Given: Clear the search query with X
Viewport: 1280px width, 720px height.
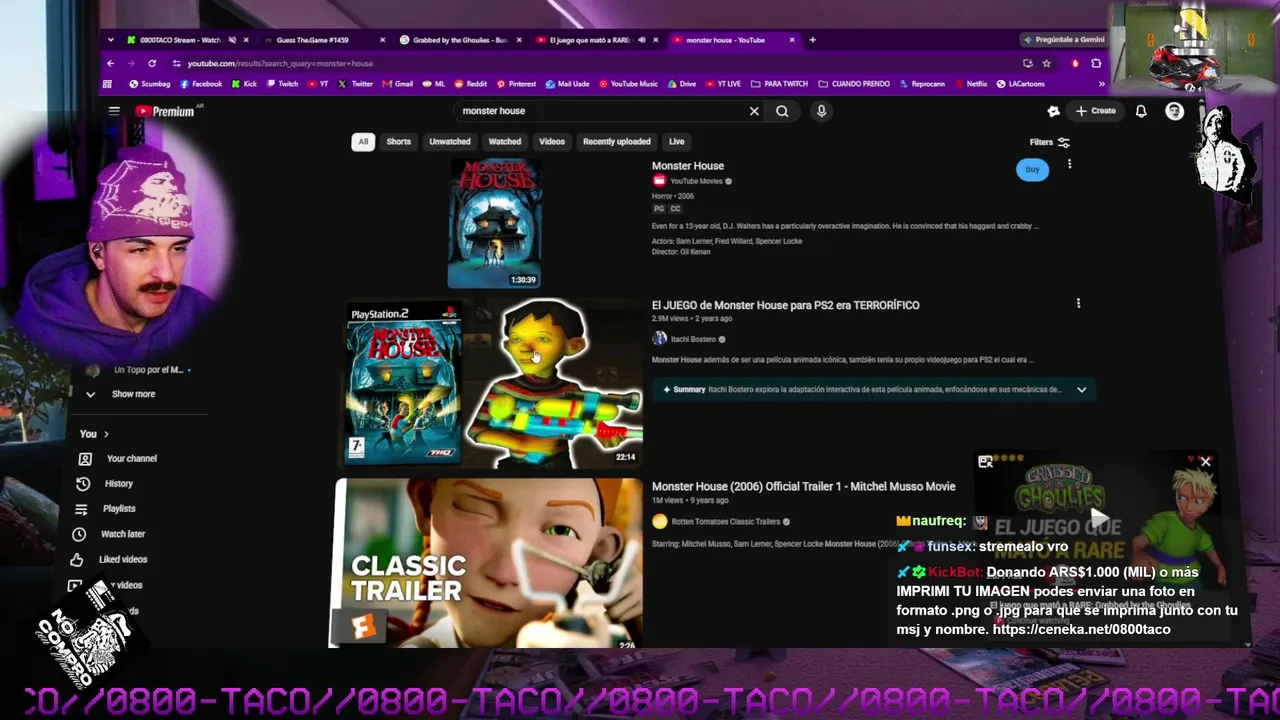Looking at the screenshot, I should point(754,111).
